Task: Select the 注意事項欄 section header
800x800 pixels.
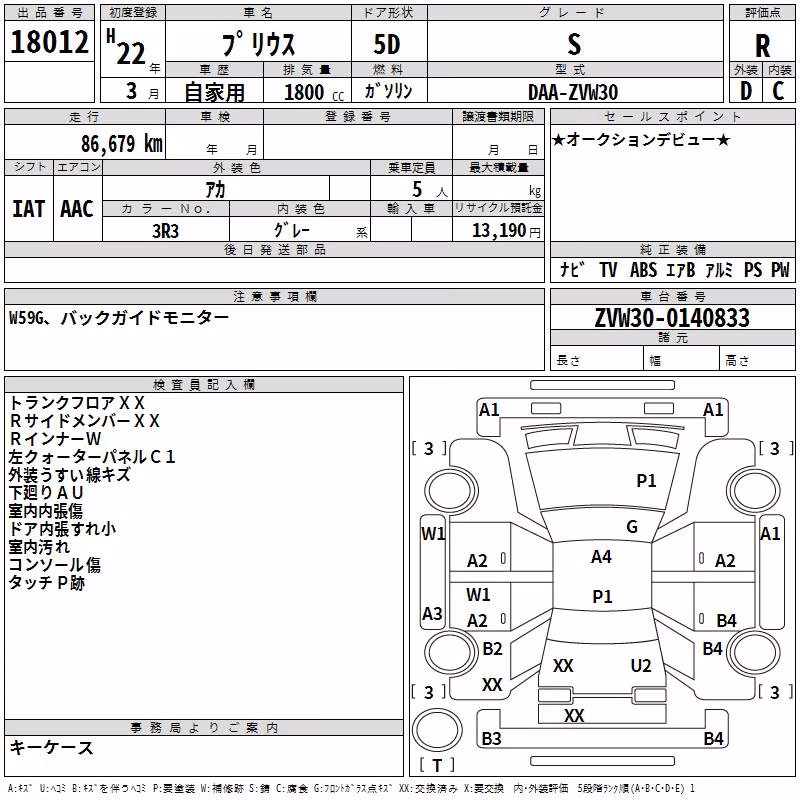Action: [x=274, y=296]
